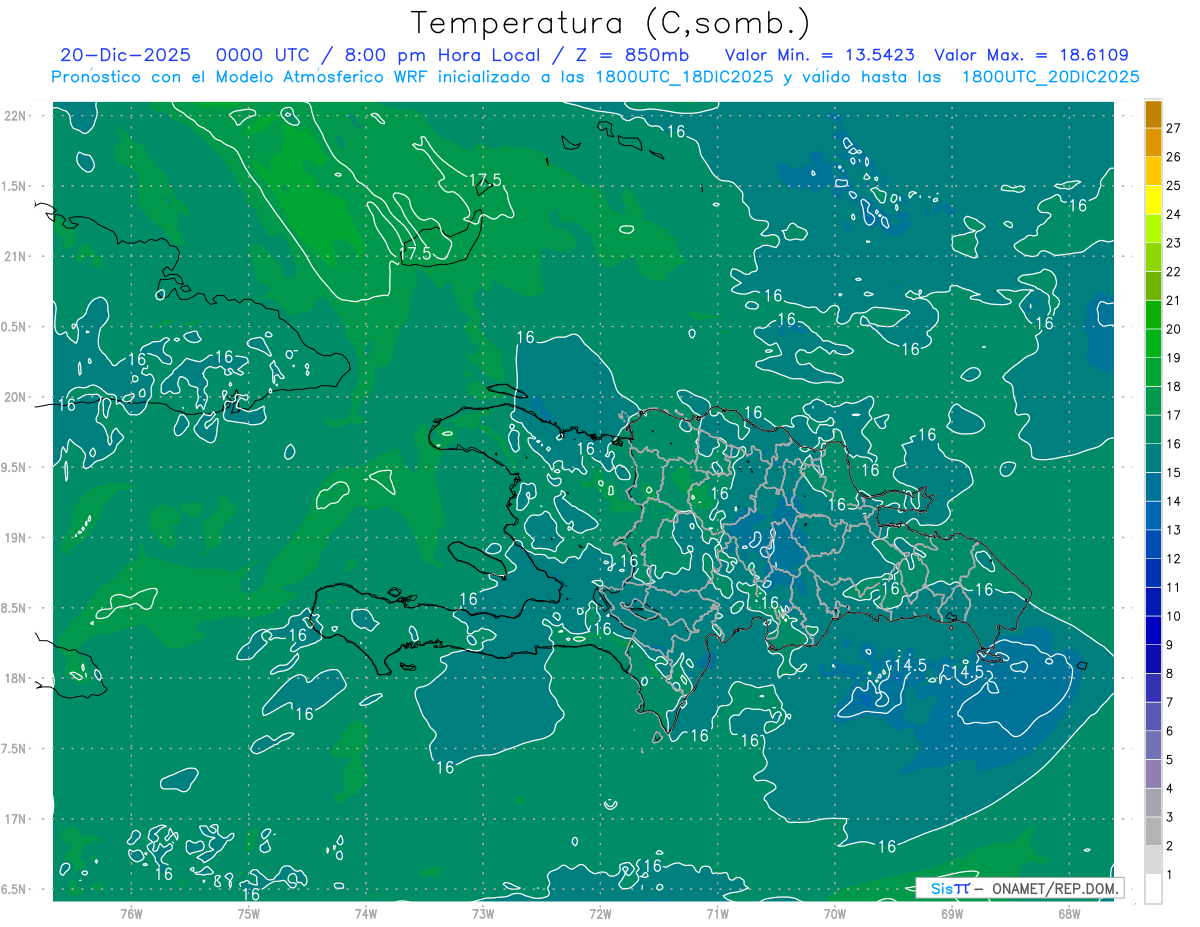Click the '17N' latitude axis label
Image resolution: width=1200 pixels, height=927 pixels.
[14, 819]
